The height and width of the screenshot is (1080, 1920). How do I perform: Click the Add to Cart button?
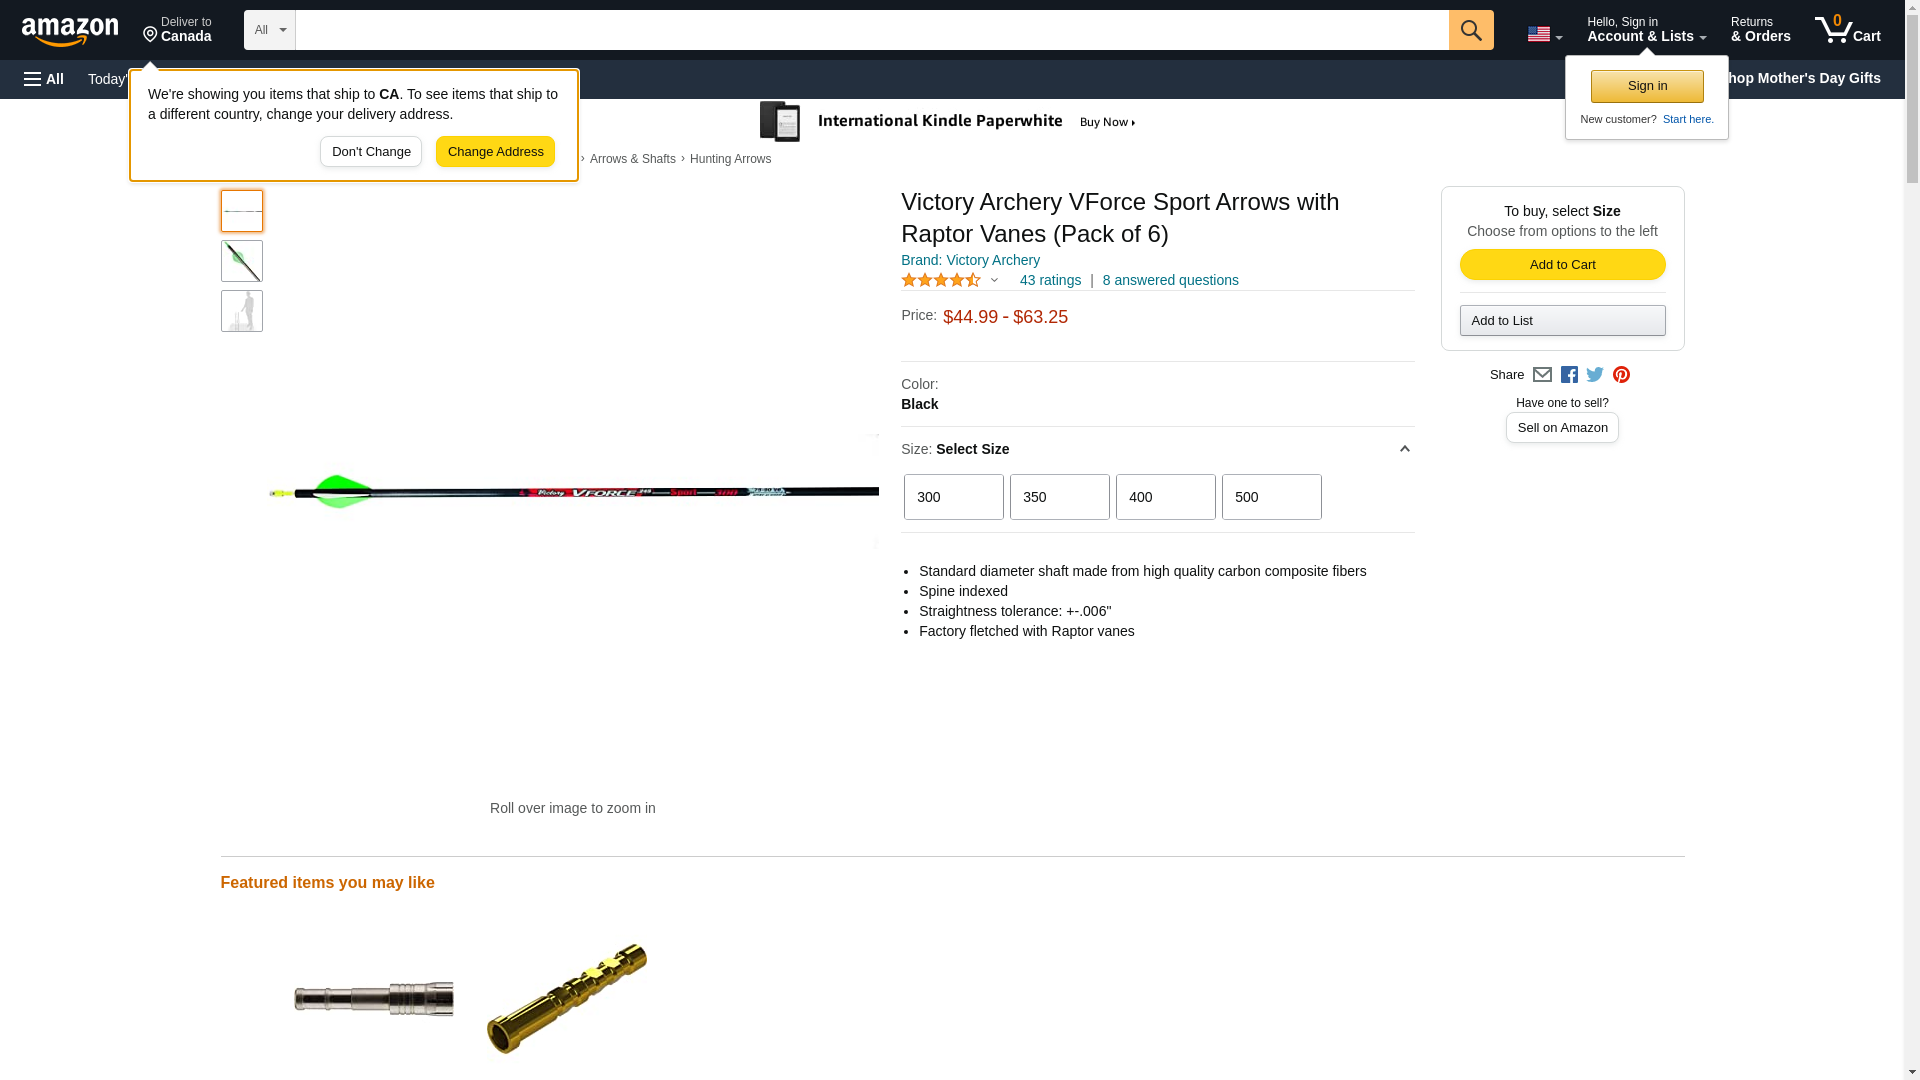[x=1562, y=265]
